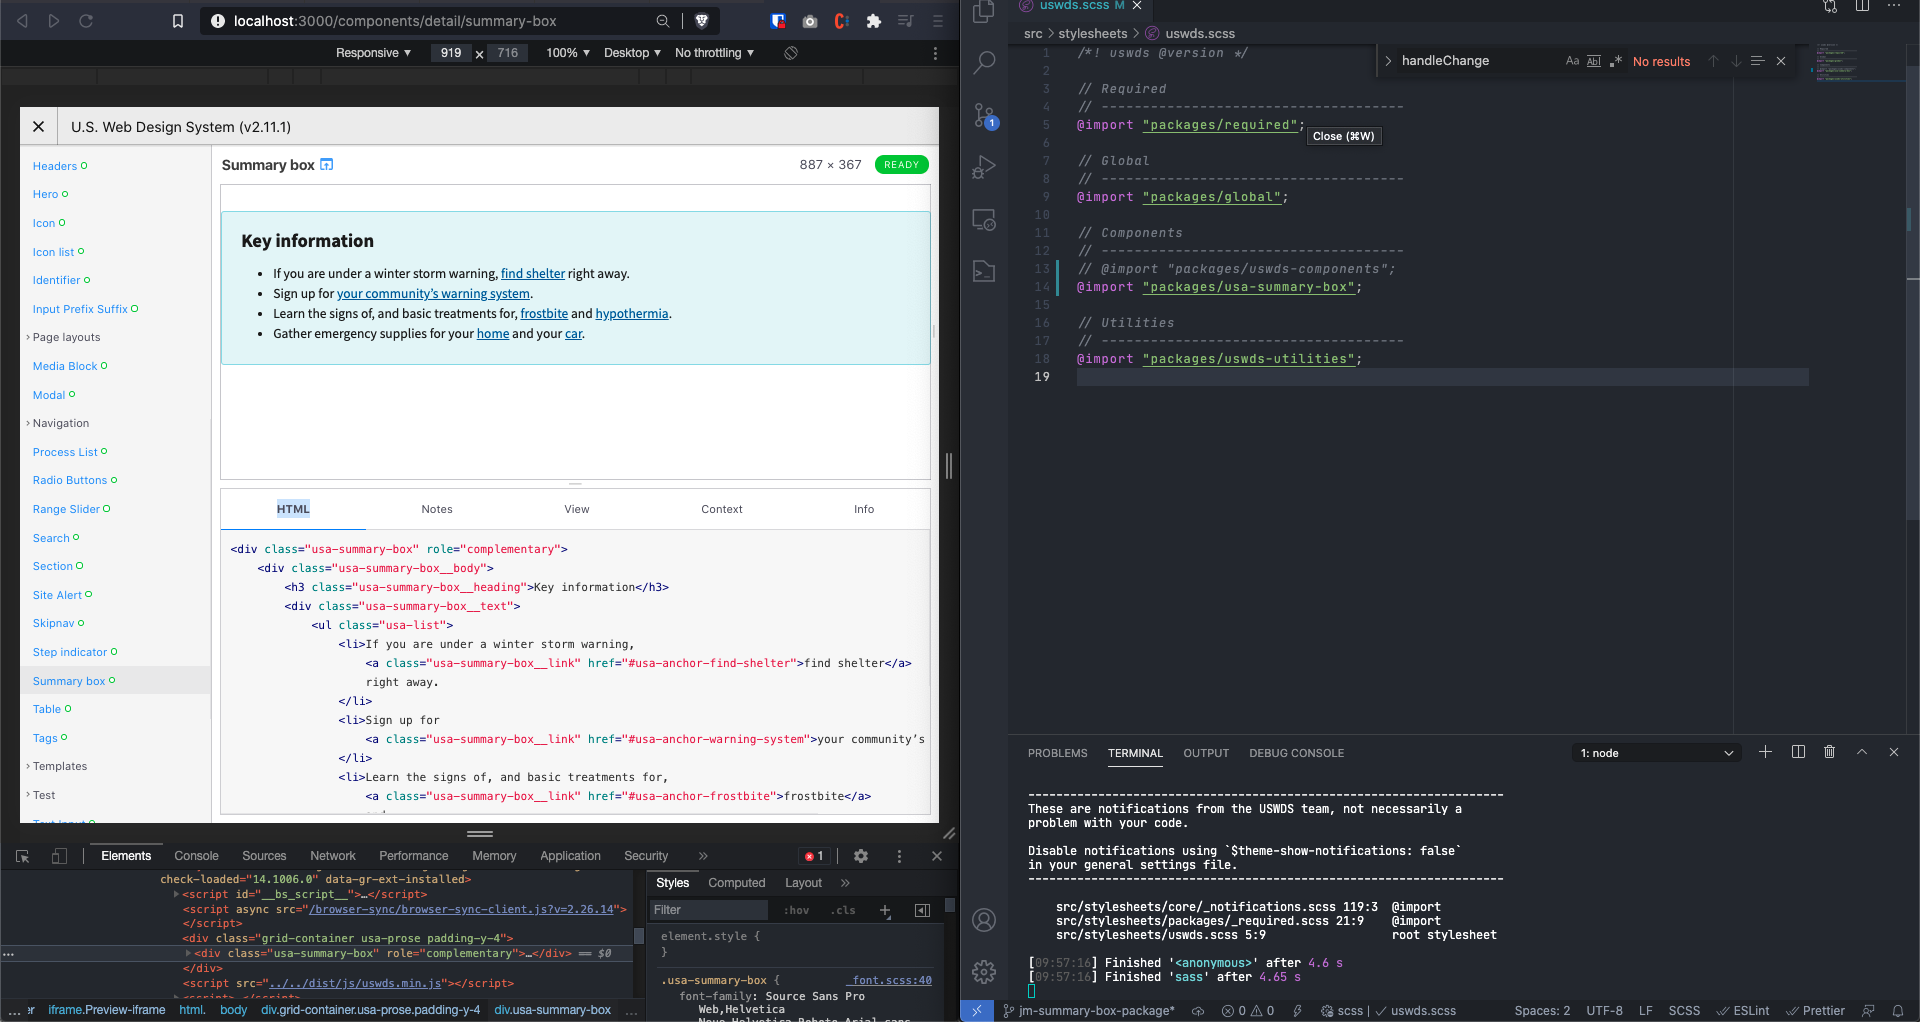
Task: Toggle Find in Selection in the find widget
Action: click(x=1757, y=61)
